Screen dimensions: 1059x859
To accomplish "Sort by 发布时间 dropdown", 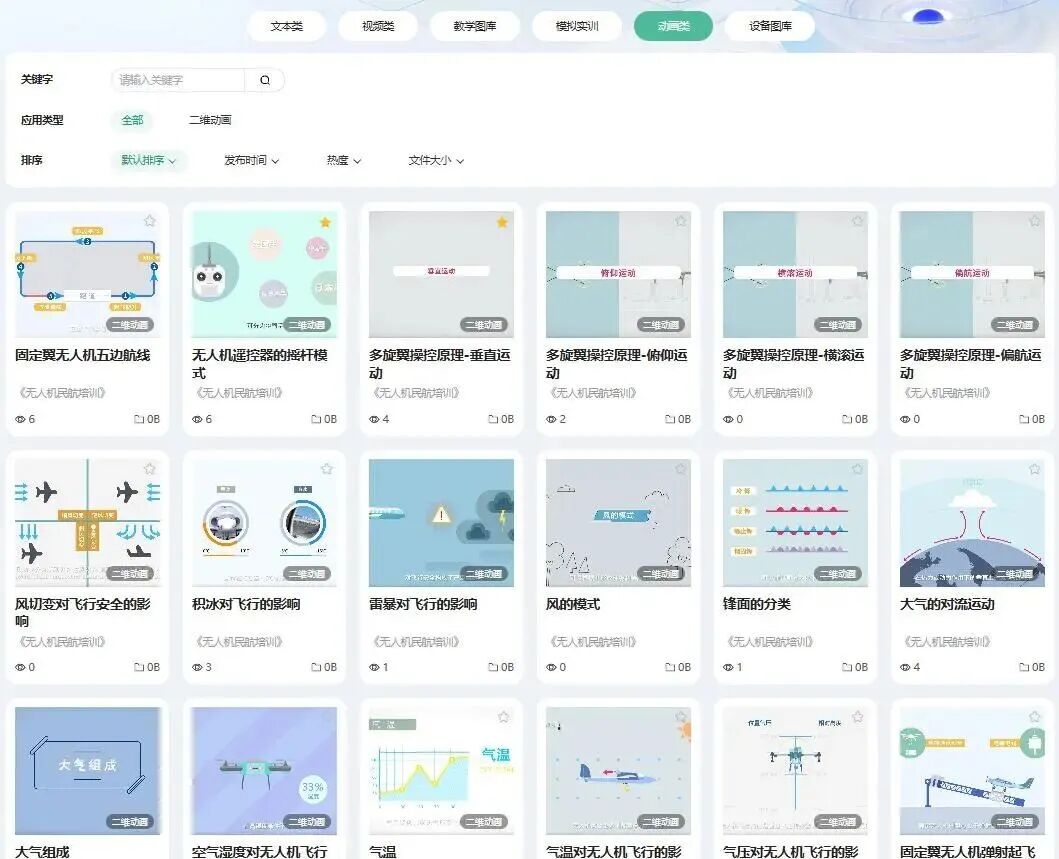I will coord(251,160).
